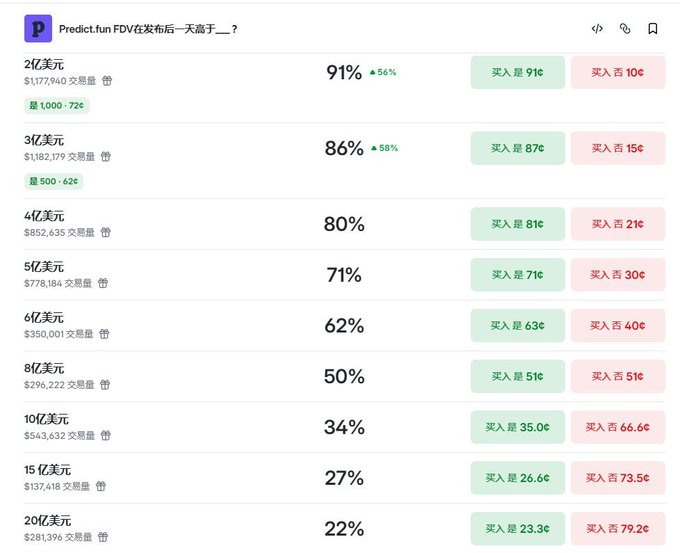Image resolution: width=680 pixels, height=553 pixels.
Task: Select the 10亿美元 outcome label
Action: click(46, 419)
